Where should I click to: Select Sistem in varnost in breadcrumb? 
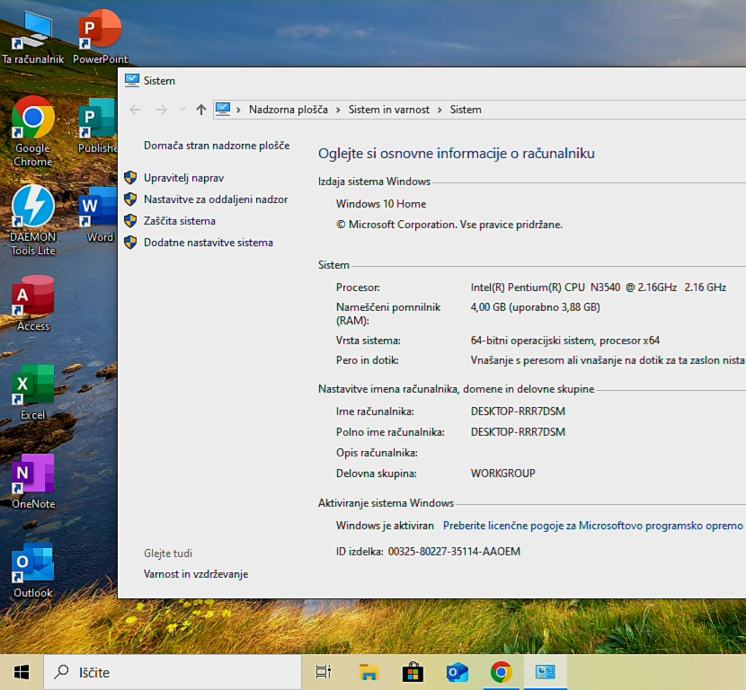389,109
